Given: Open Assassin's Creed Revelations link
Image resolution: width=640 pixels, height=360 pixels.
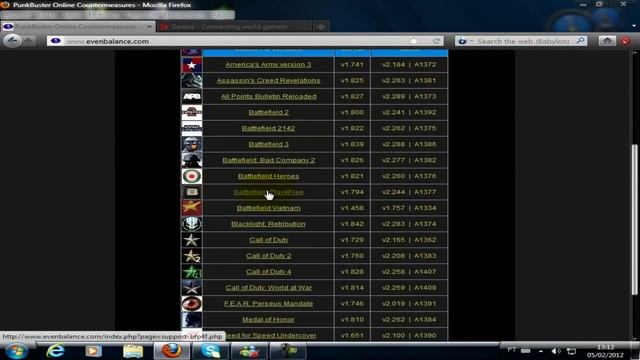Looking at the screenshot, I should (268, 80).
